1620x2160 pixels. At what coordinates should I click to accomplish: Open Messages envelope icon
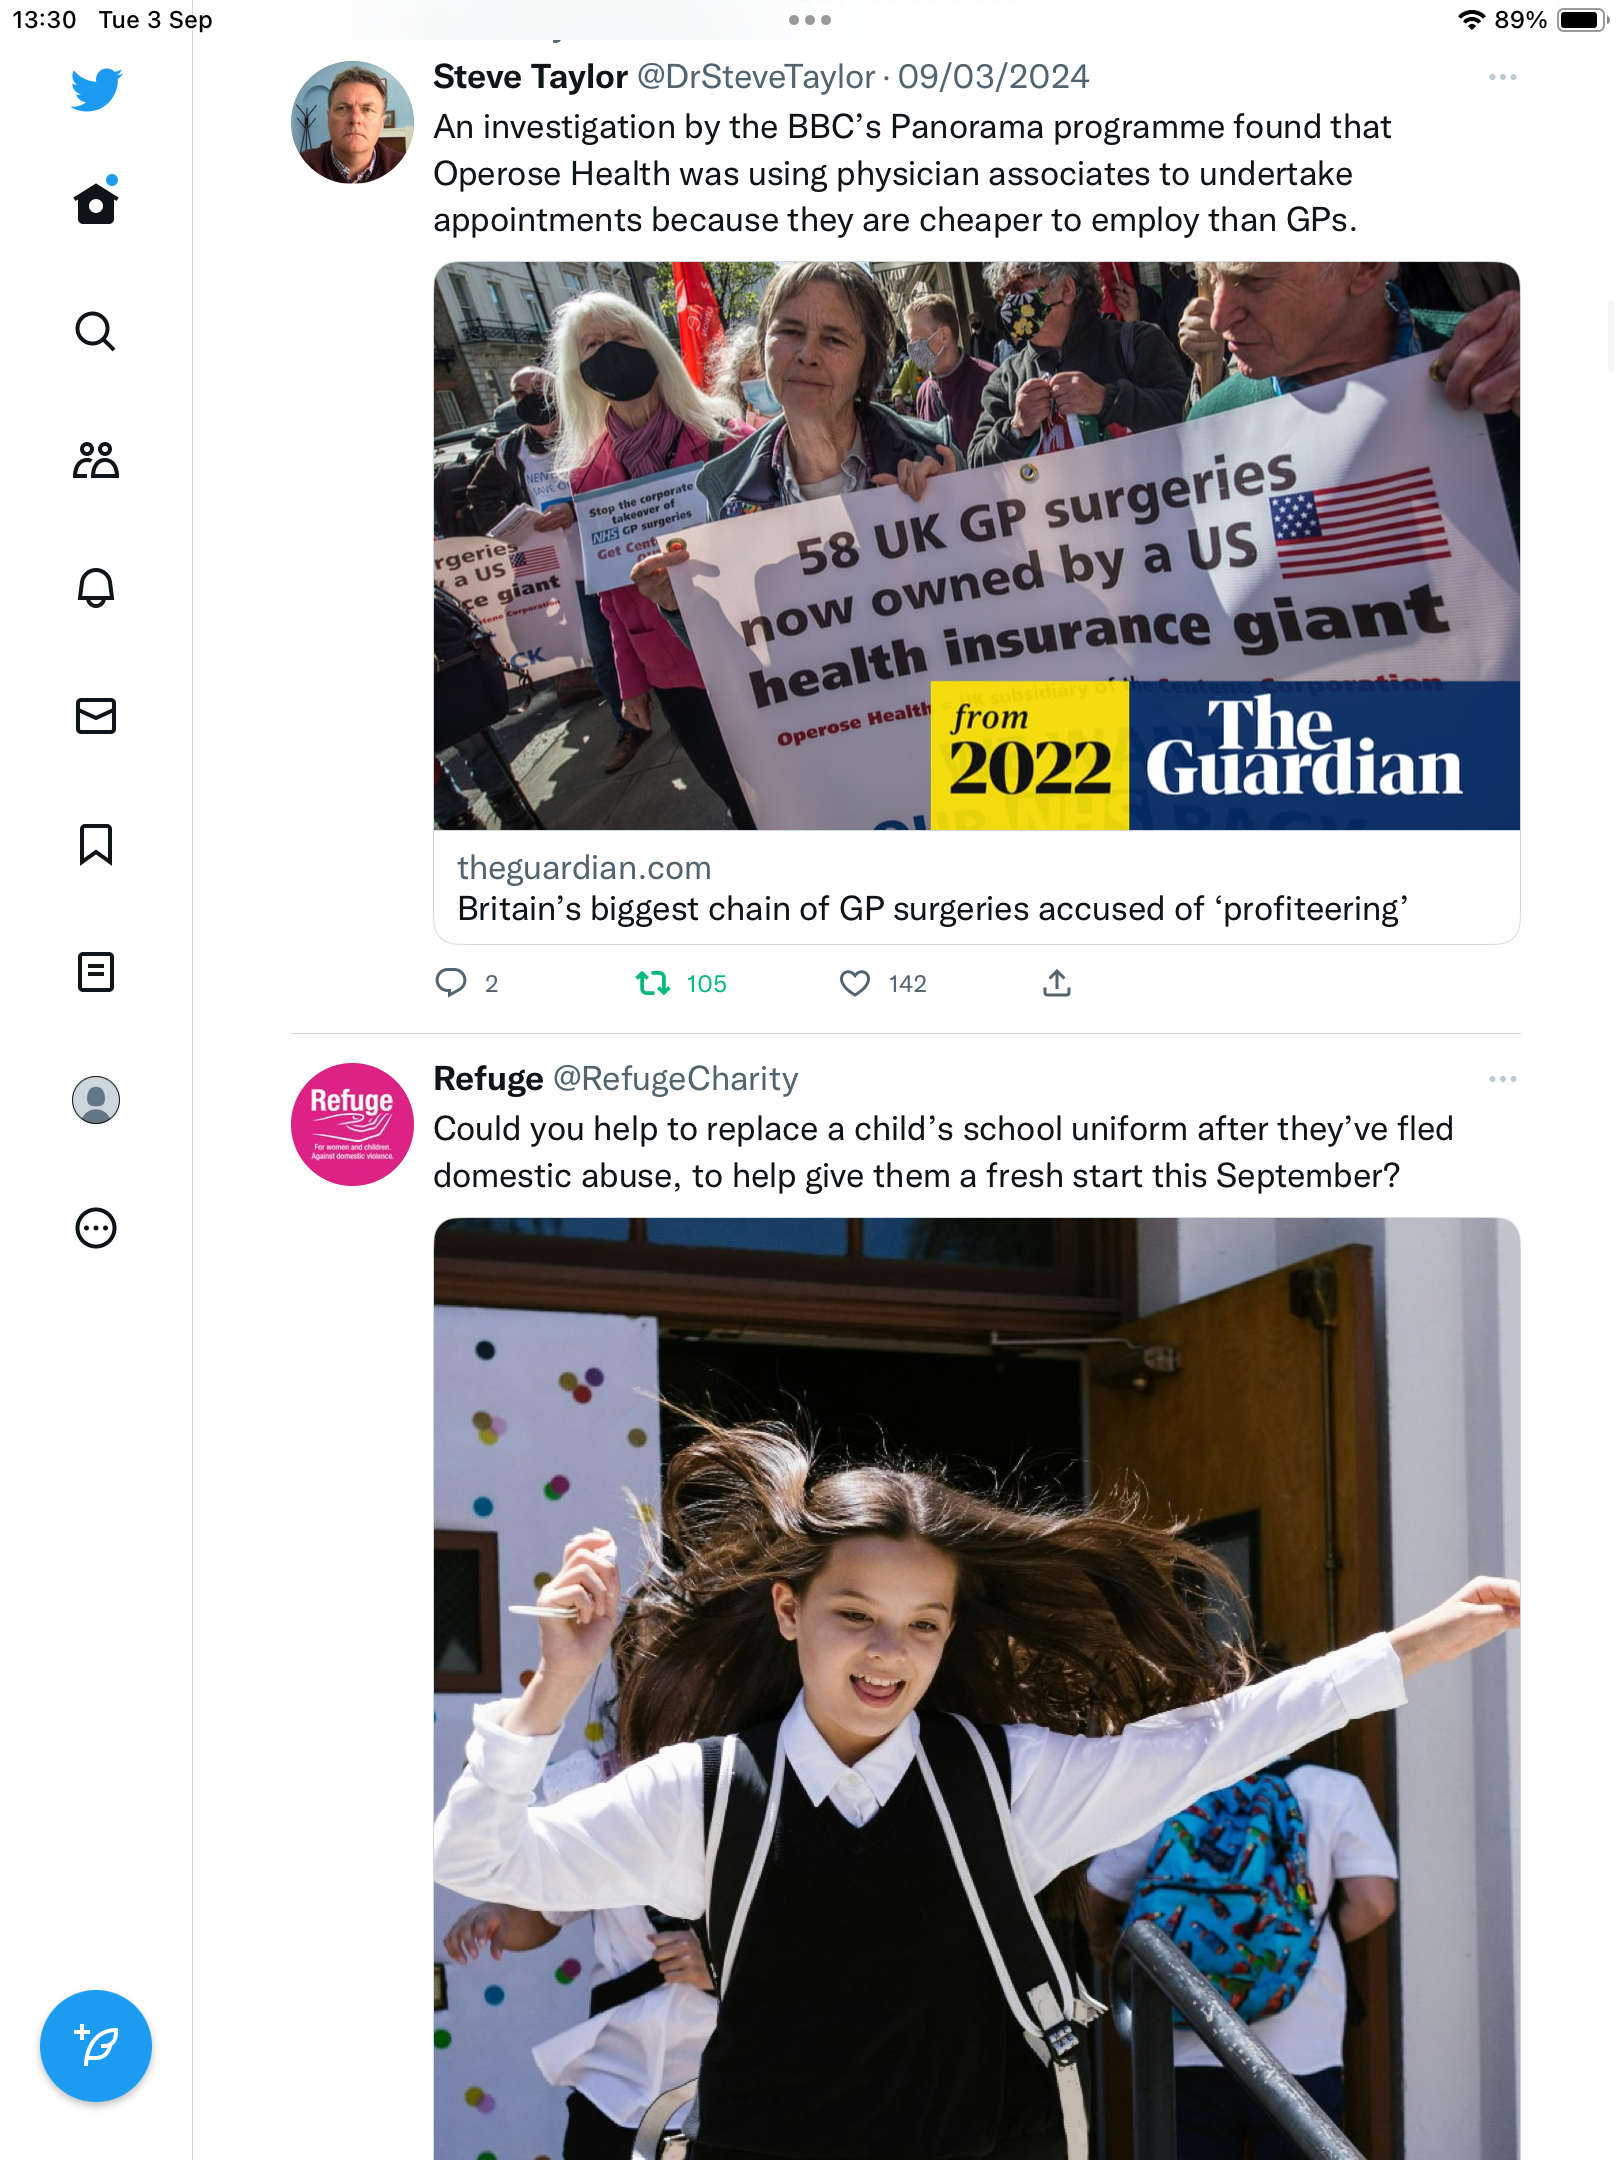pyautogui.click(x=96, y=716)
